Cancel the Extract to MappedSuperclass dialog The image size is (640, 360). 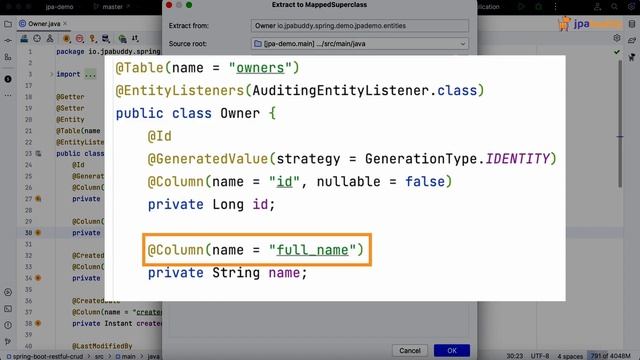tap(410, 350)
